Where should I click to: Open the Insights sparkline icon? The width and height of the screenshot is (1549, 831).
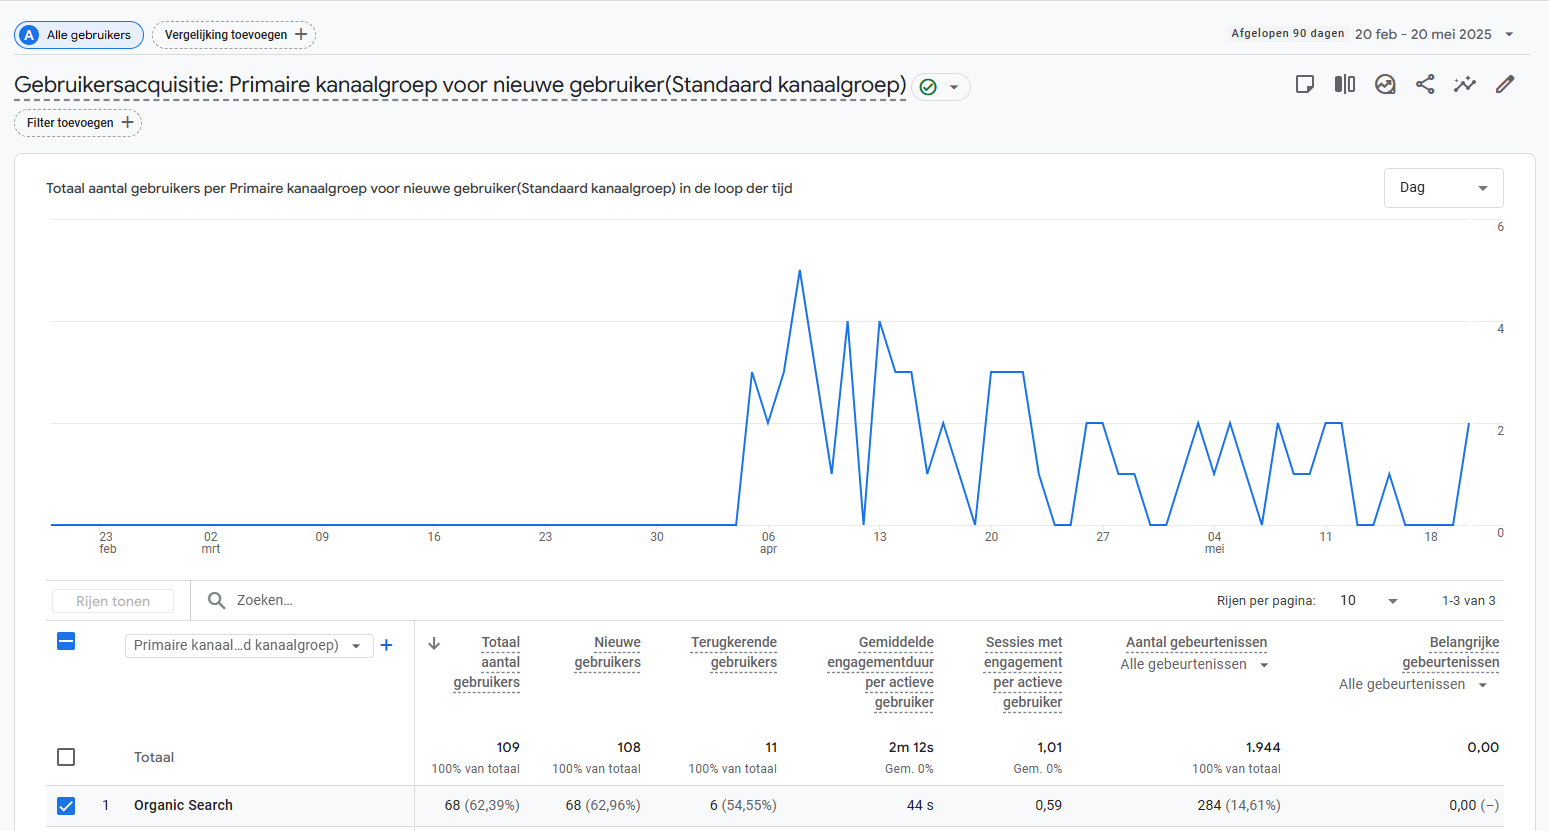pos(1465,85)
